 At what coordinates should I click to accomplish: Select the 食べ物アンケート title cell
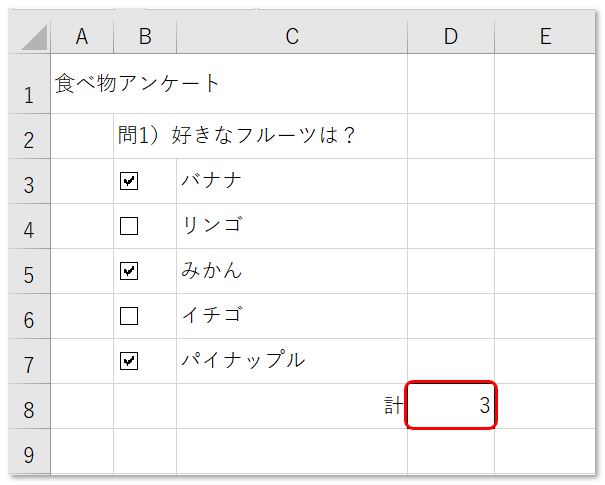[82, 84]
